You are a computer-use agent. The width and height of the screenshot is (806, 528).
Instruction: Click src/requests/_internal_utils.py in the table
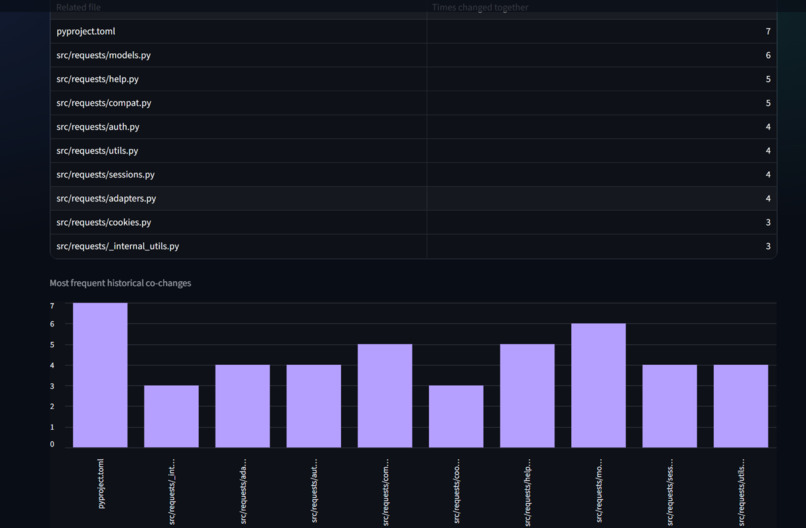tap(118, 246)
